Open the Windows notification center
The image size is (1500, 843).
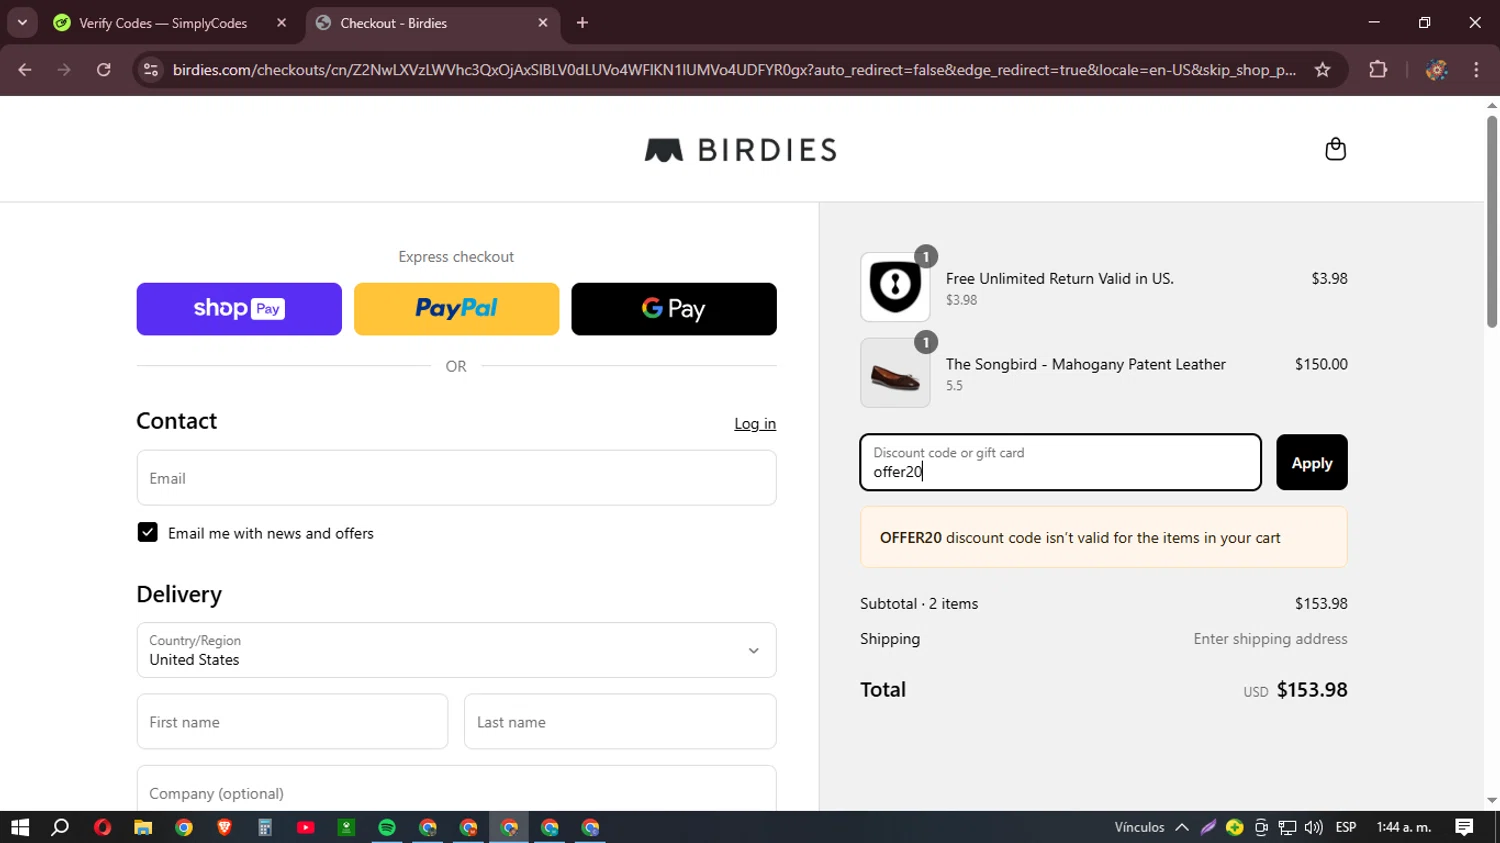coord(1464,827)
